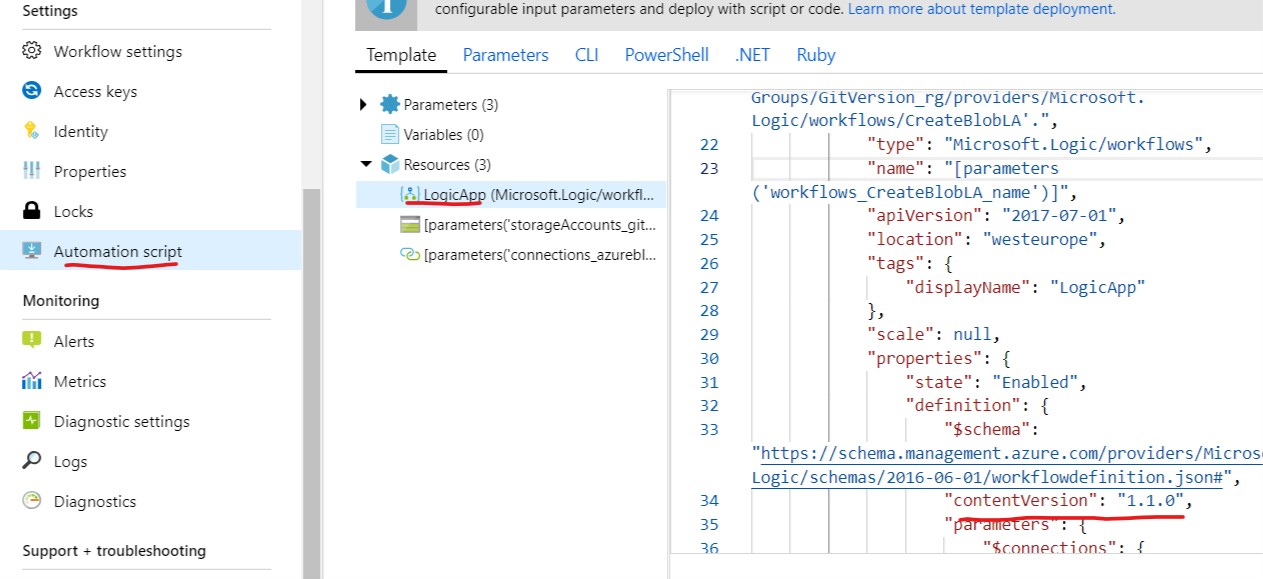The height and width of the screenshot is (579, 1263).
Task: Click the Metrics chart icon
Action: (x=32, y=381)
